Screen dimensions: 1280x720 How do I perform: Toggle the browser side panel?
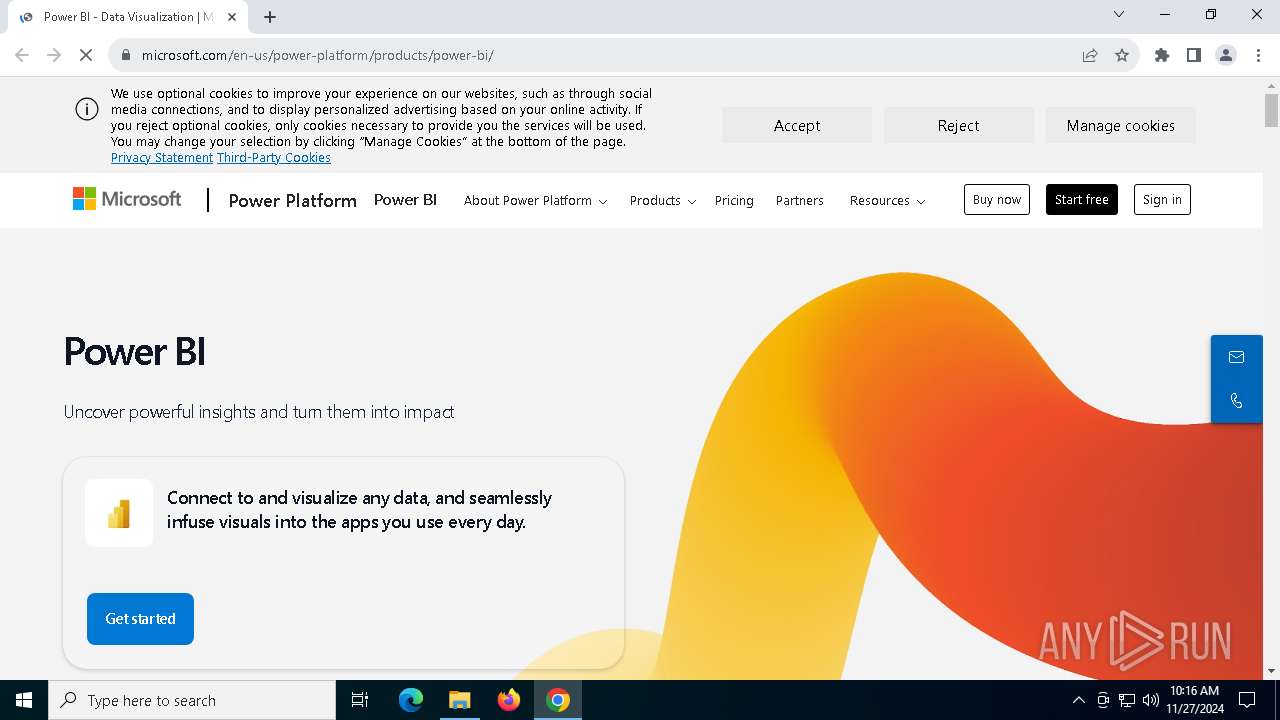1194,55
